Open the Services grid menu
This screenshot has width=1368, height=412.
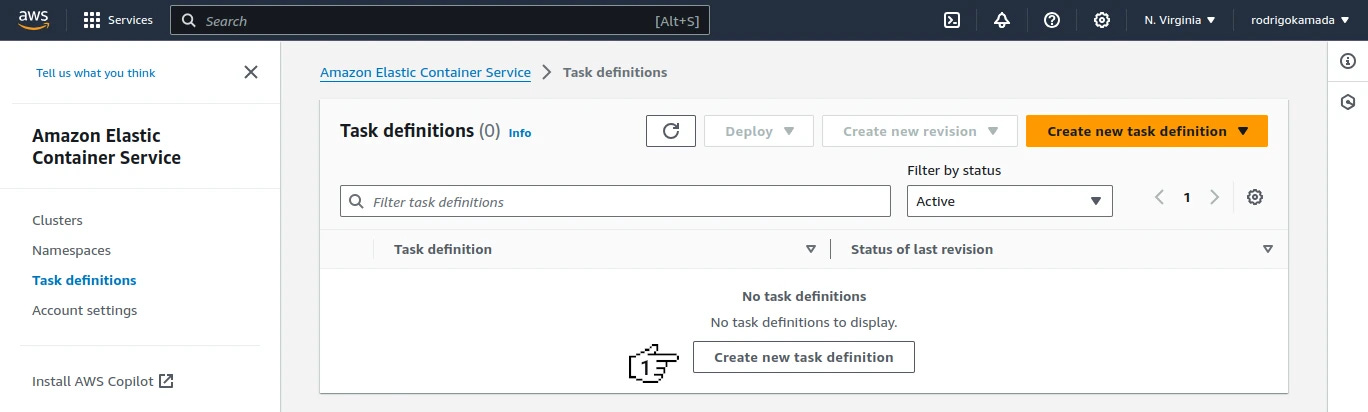coord(118,20)
